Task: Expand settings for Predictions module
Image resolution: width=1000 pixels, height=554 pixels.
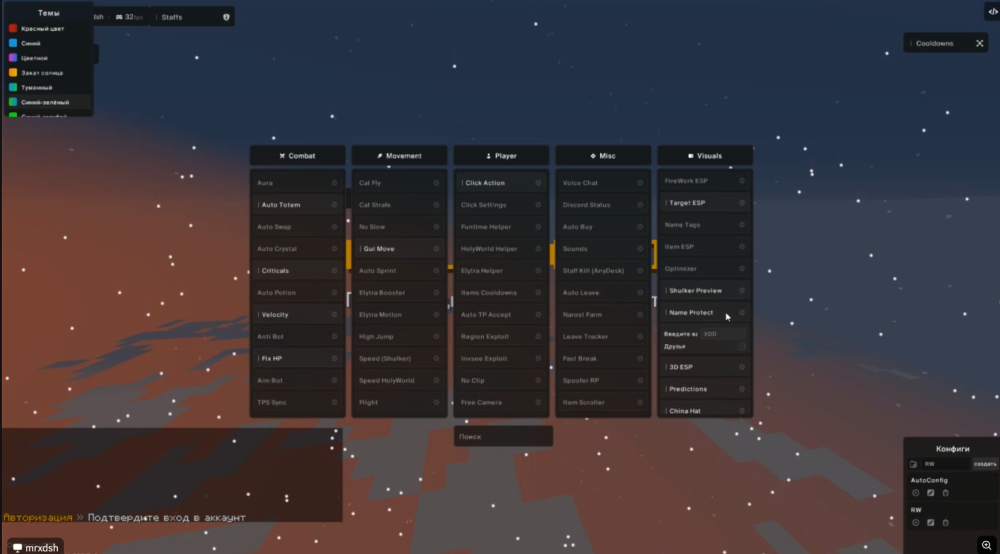Action: (x=742, y=389)
